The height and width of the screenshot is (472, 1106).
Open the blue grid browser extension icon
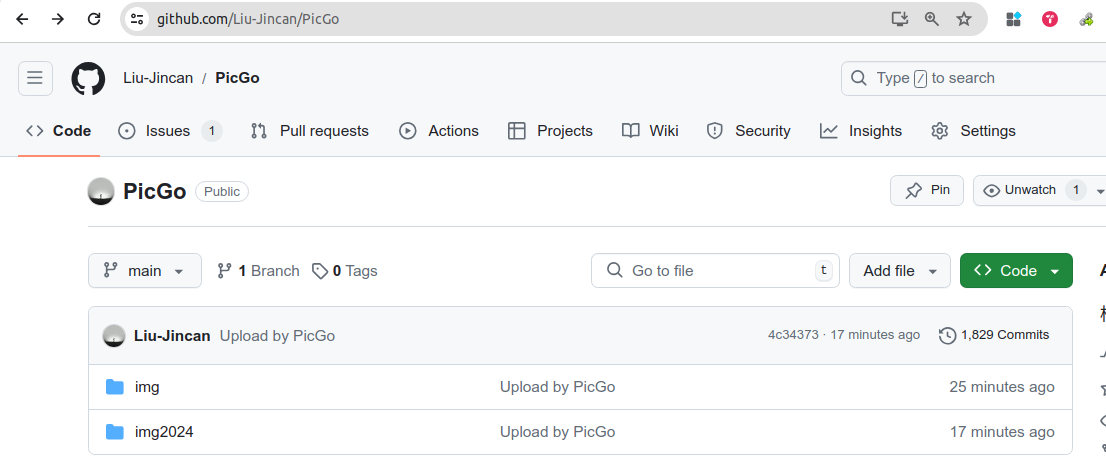[1014, 19]
